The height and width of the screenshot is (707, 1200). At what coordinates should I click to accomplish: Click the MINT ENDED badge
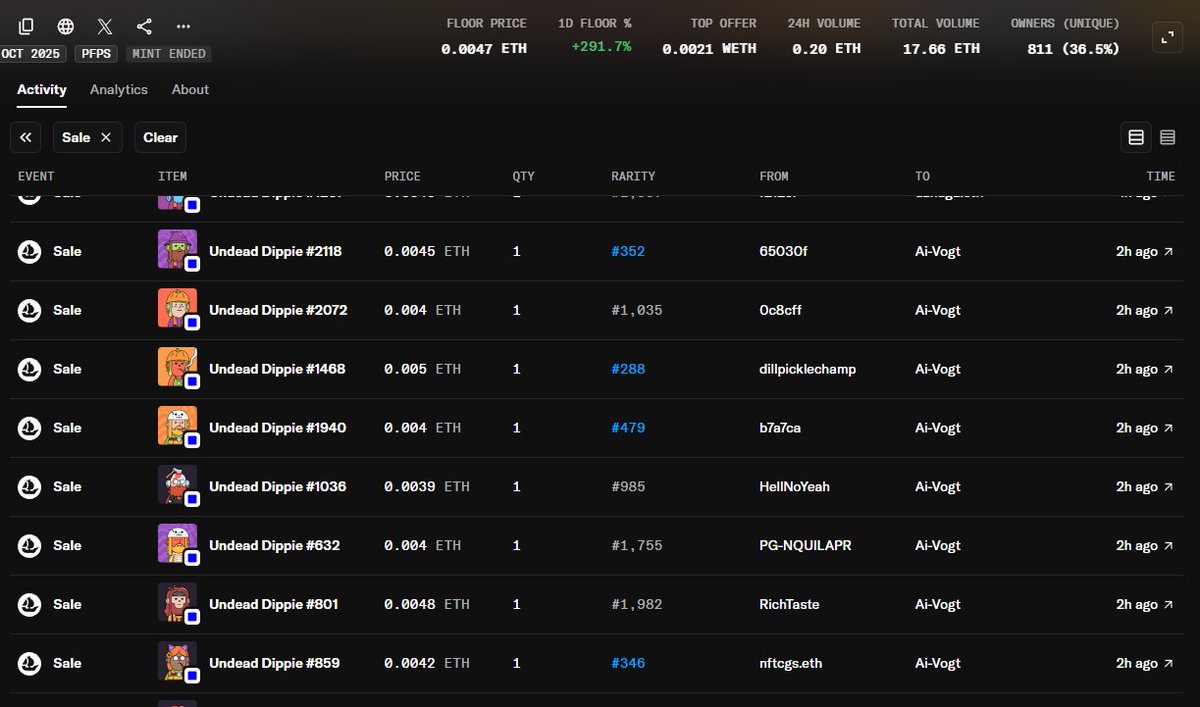168,54
